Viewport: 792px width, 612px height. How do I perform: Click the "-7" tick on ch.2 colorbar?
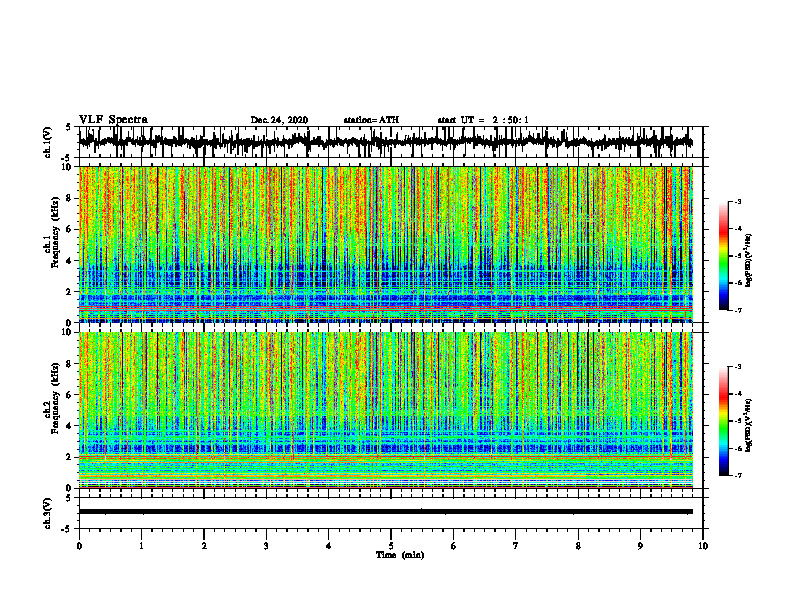tap(738, 475)
